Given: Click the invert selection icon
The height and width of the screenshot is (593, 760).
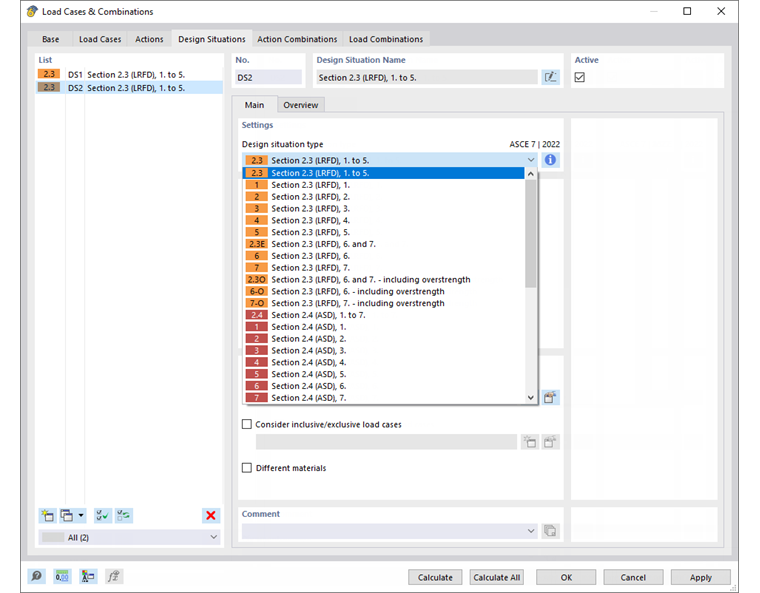Looking at the screenshot, I should pyautogui.click(x=124, y=515).
